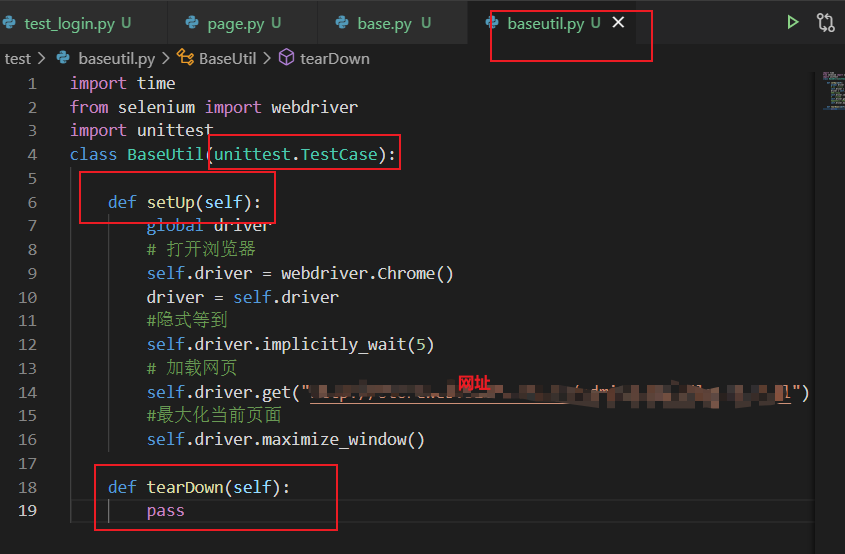Click line number 4 in gutter

point(32,155)
